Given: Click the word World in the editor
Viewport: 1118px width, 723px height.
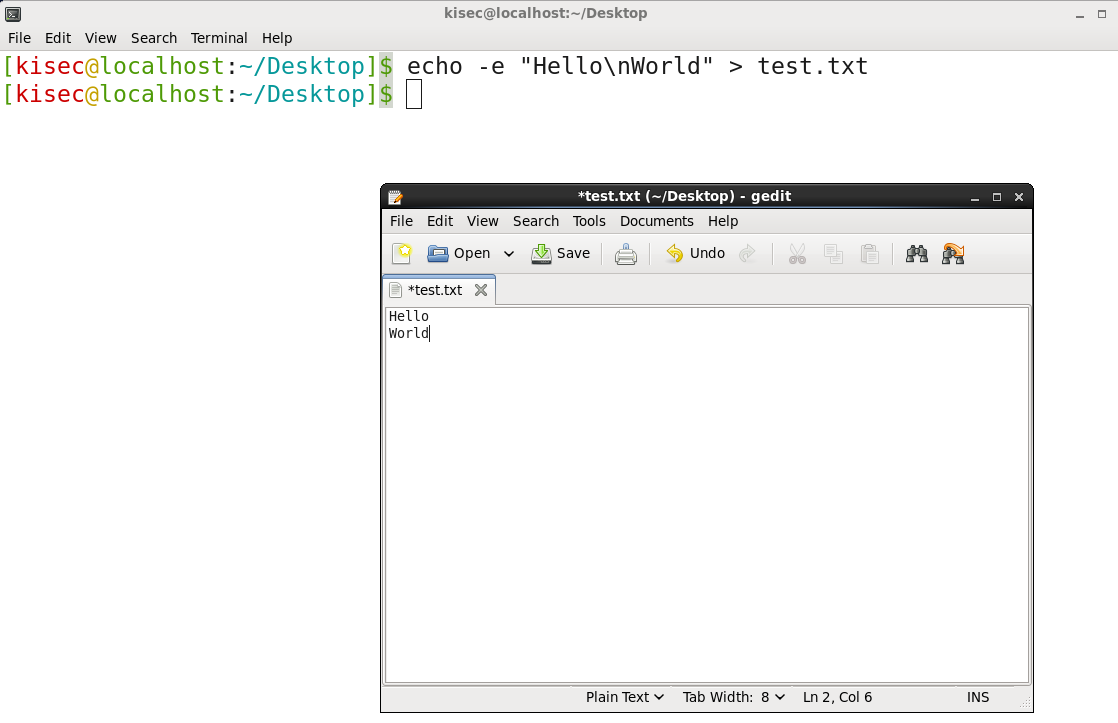Looking at the screenshot, I should point(409,333).
